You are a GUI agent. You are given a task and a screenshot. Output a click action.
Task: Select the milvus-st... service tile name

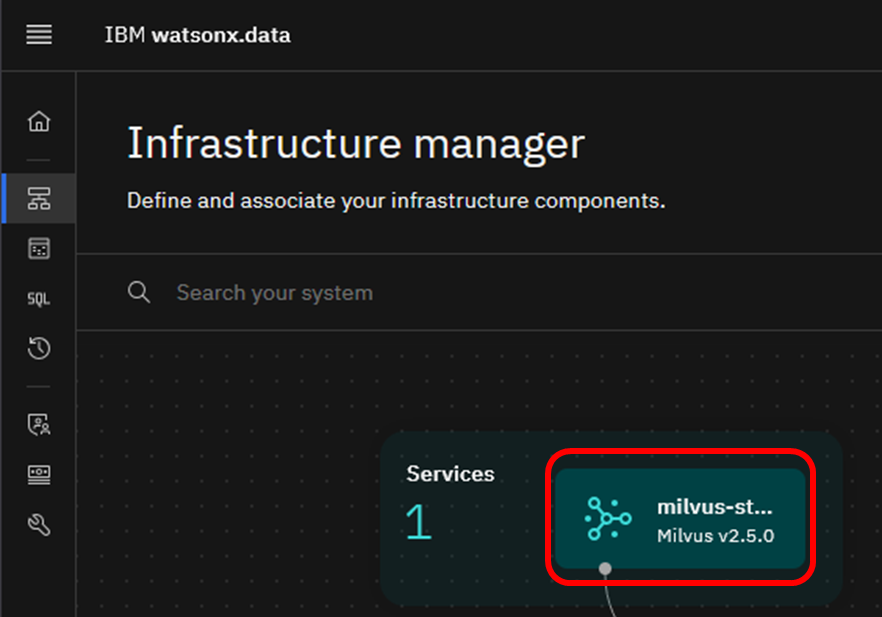point(714,507)
